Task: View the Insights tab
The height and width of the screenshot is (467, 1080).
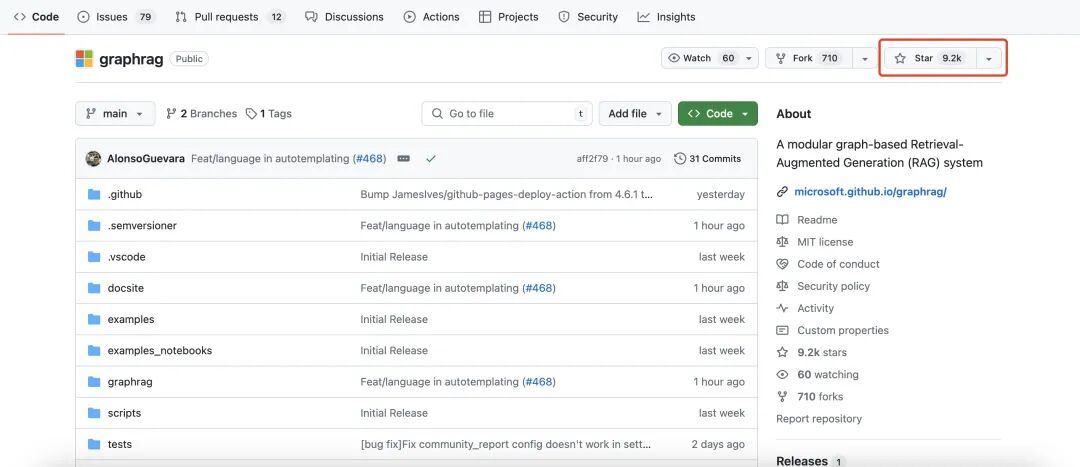Action: [666, 17]
